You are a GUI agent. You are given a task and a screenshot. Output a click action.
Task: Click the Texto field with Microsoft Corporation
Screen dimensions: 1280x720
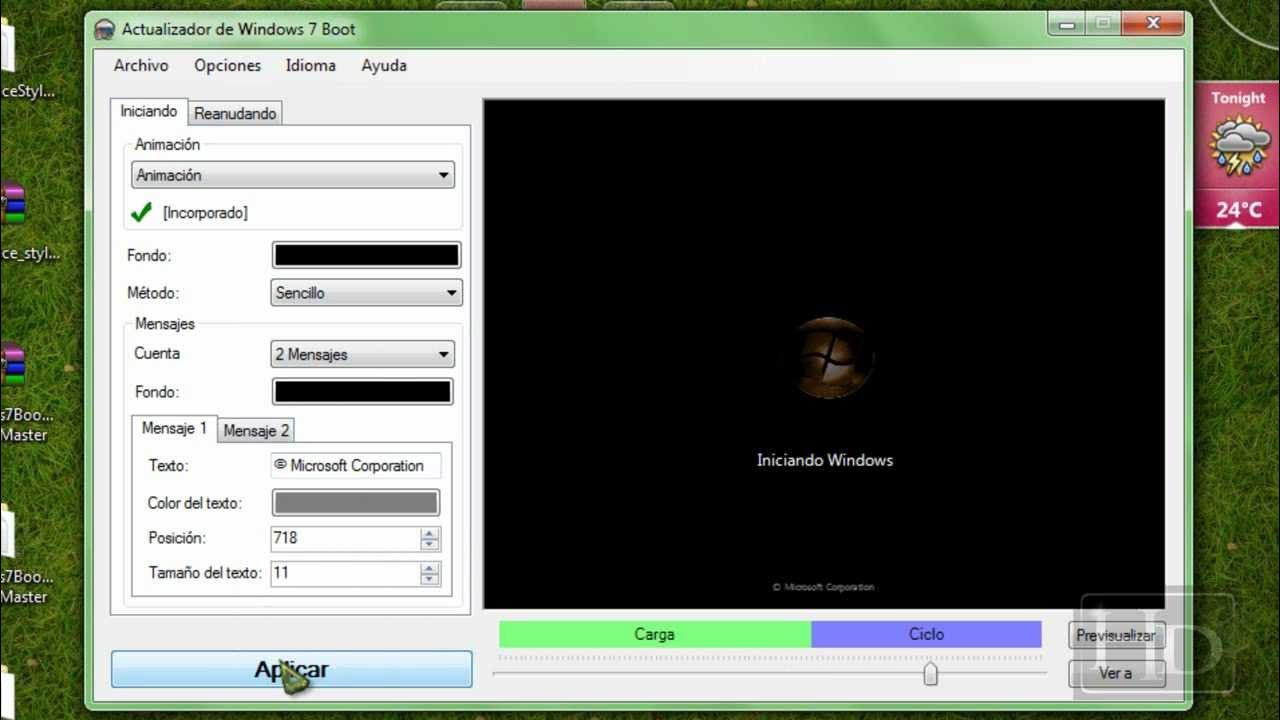(356, 465)
